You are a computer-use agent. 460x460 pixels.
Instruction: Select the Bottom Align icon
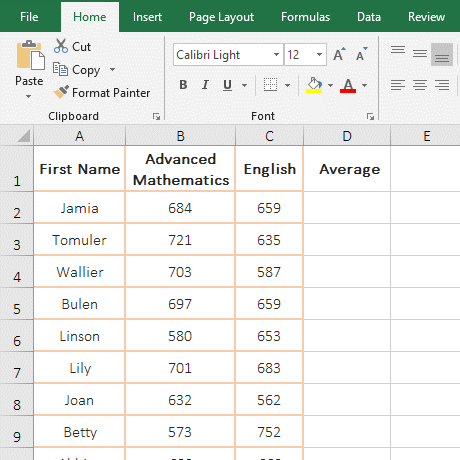coord(442,54)
